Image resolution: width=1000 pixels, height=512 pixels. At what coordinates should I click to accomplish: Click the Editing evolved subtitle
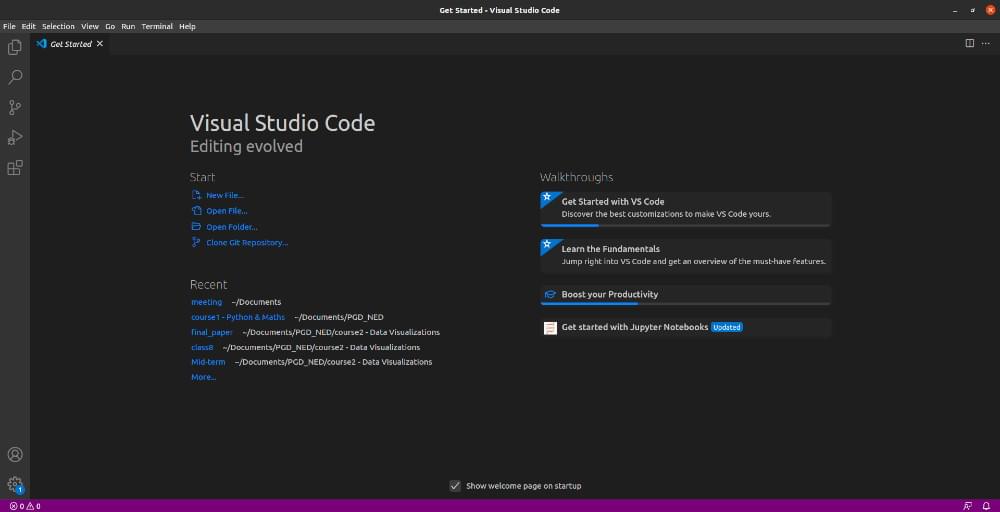246,147
